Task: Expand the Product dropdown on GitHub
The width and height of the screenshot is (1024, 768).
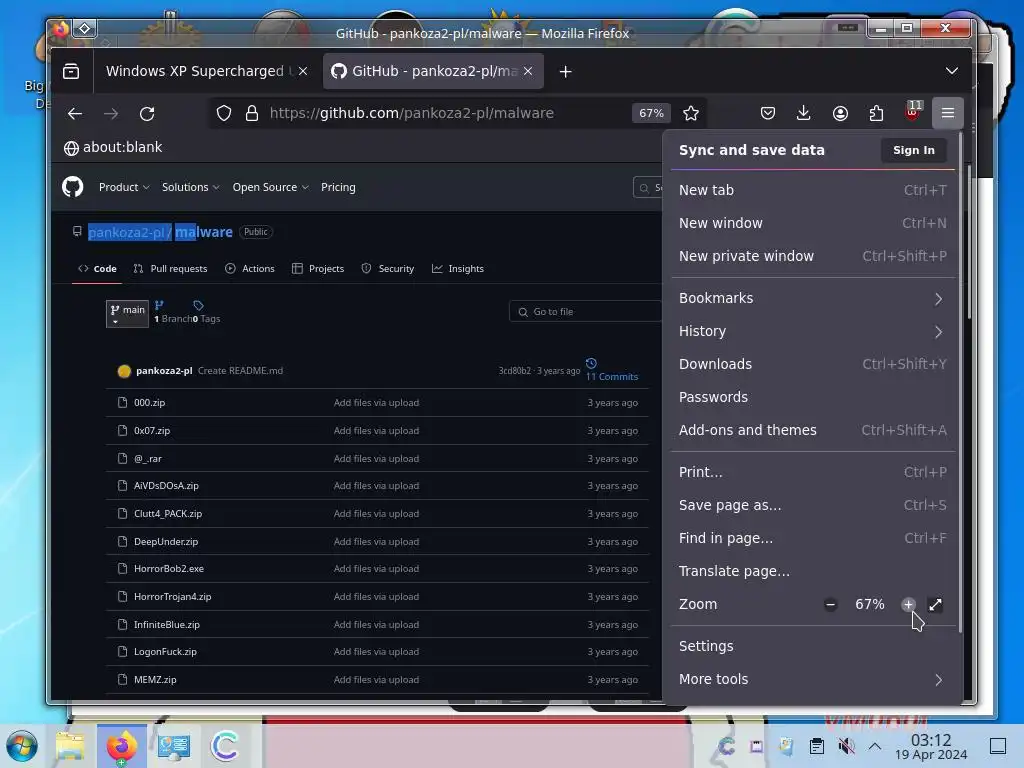Action: 124,187
